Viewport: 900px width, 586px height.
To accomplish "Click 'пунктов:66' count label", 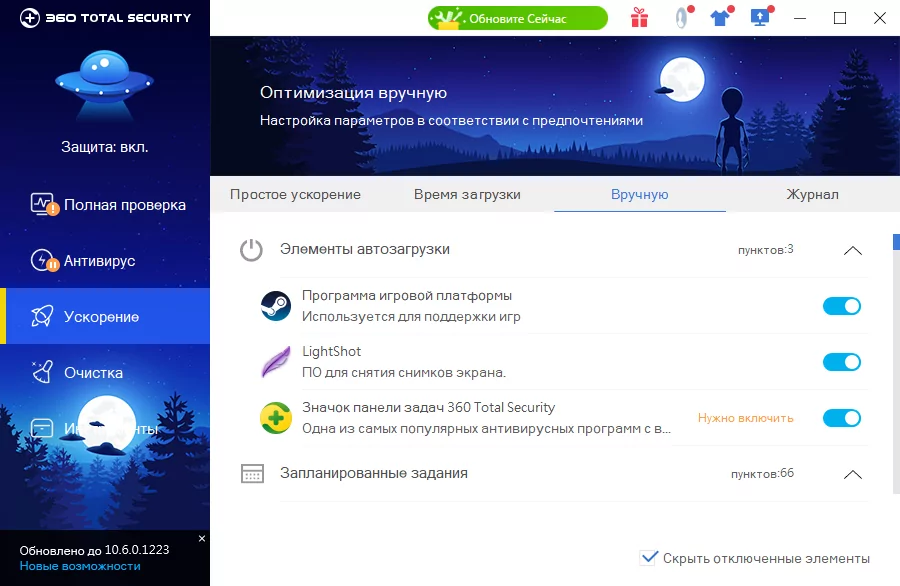I will pyautogui.click(x=762, y=474).
